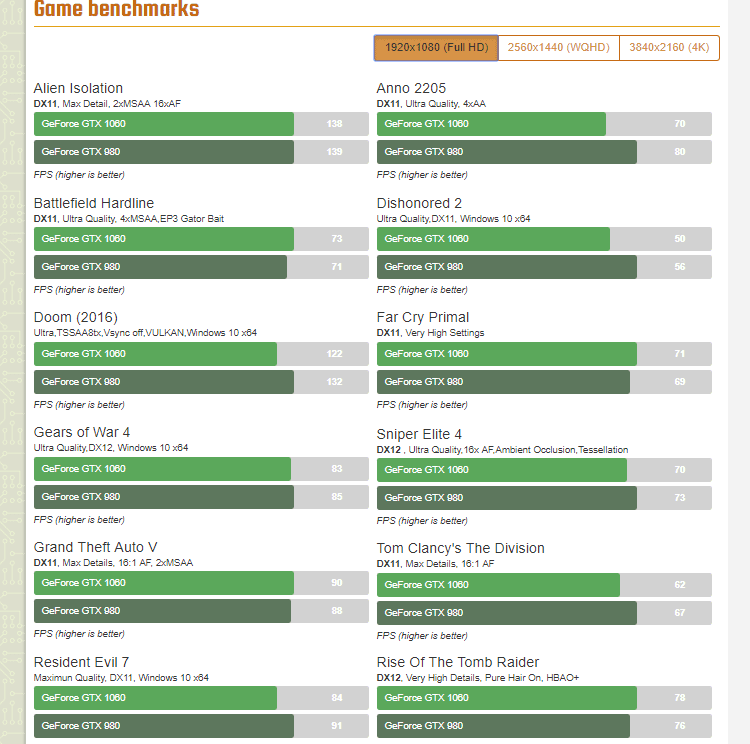Click the GTX 1060 bar under Tom Clancy's The Division
750x744 pixels.
[x=498, y=585]
